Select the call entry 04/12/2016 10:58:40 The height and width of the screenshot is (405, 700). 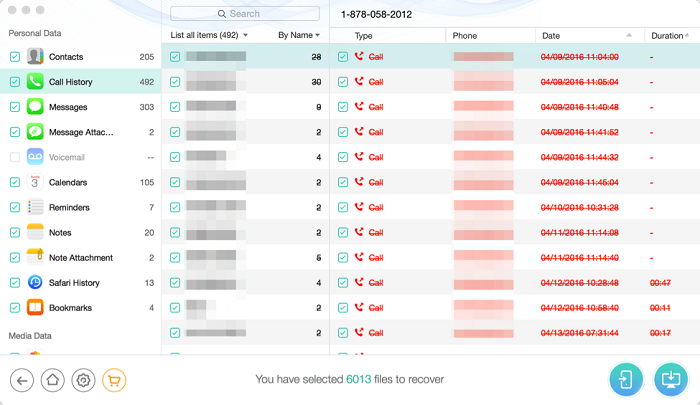[515, 308]
